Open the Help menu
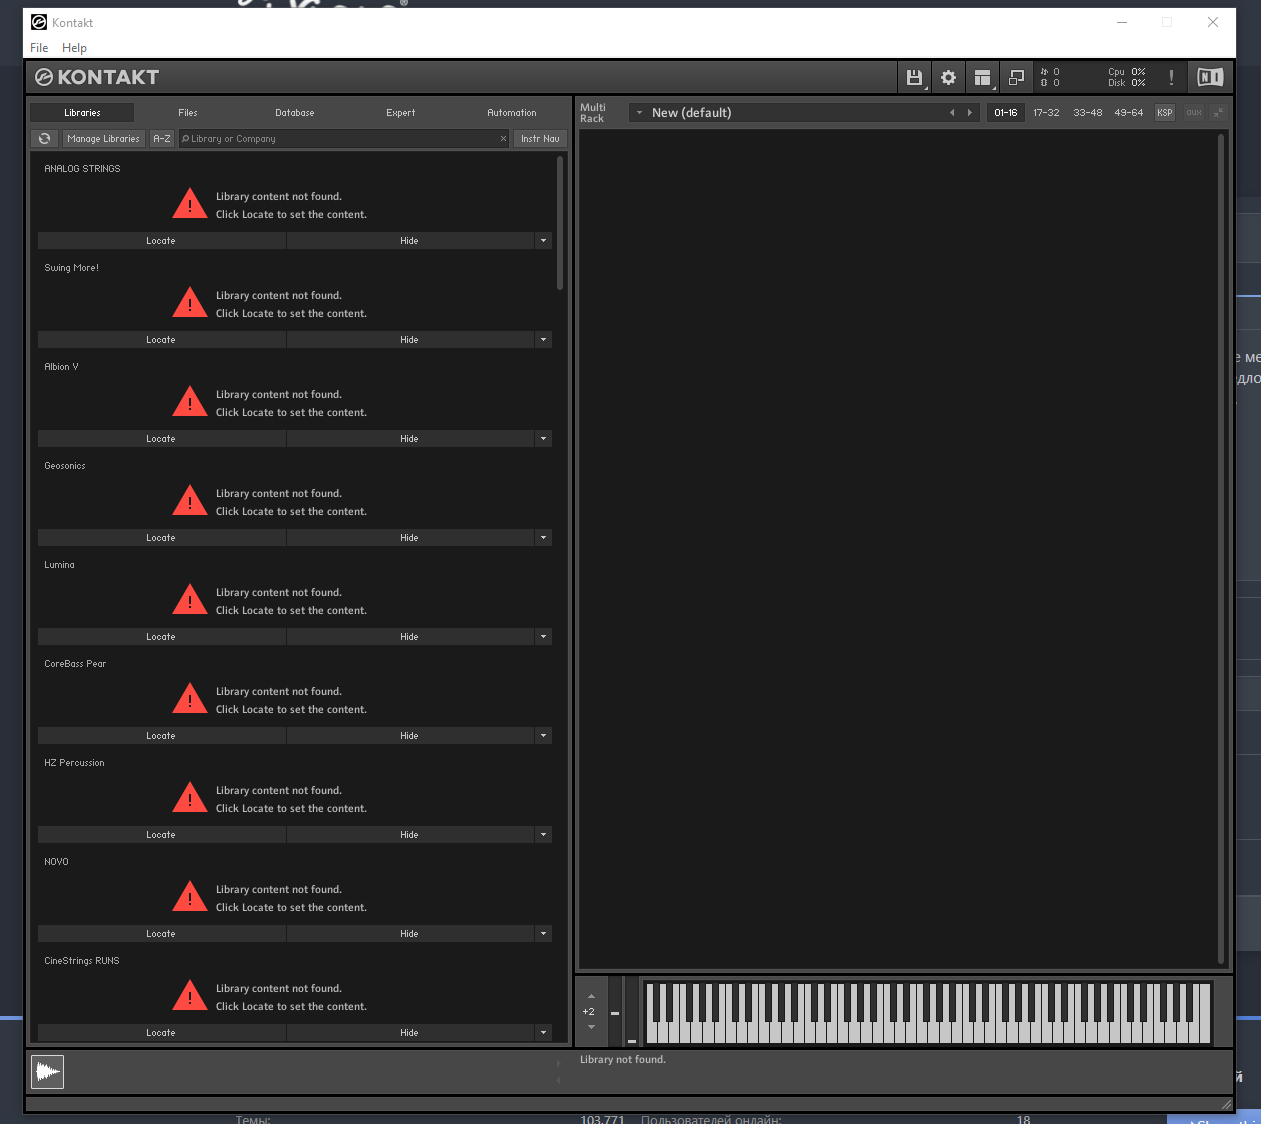Screen dimensions: 1261x1124 coord(74,48)
